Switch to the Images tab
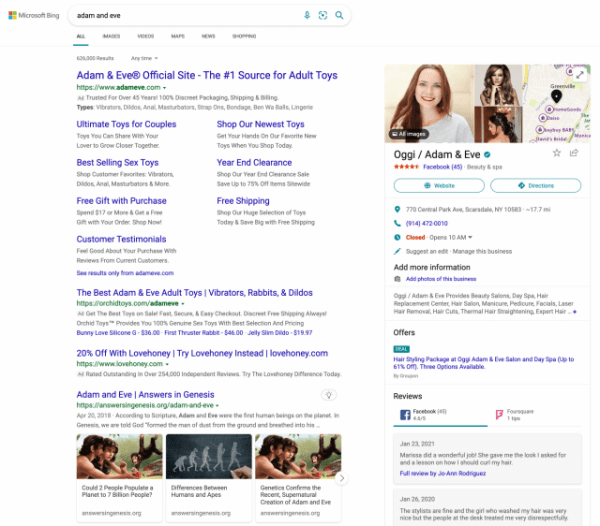Image resolution: width=600 pixels, height=526 pixels. [x=111, y=36]
